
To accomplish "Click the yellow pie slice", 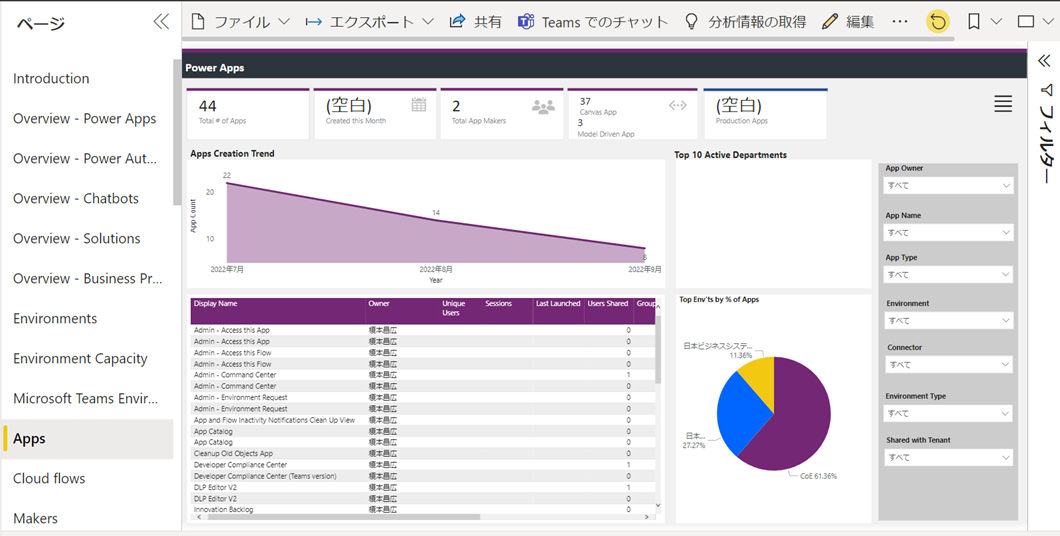I will click(758, 379).
